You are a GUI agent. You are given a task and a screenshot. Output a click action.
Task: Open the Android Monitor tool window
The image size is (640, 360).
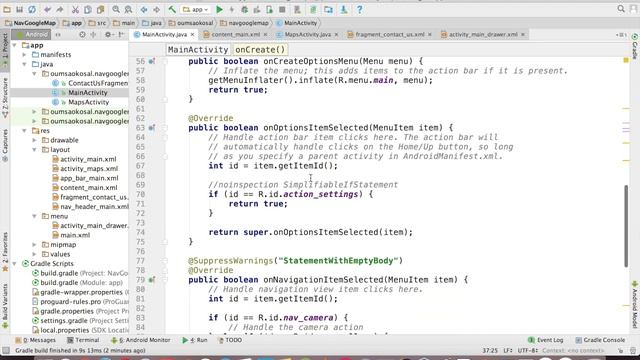141,340
